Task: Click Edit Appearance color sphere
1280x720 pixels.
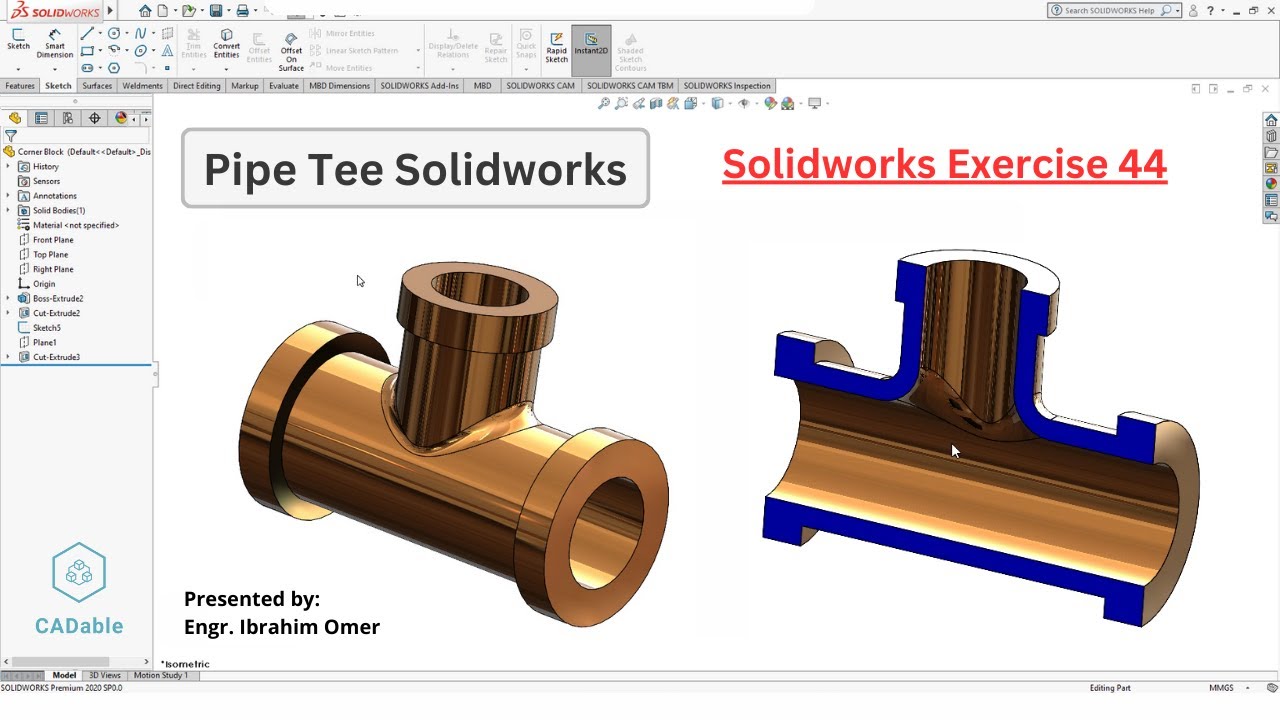Action: 770,103
